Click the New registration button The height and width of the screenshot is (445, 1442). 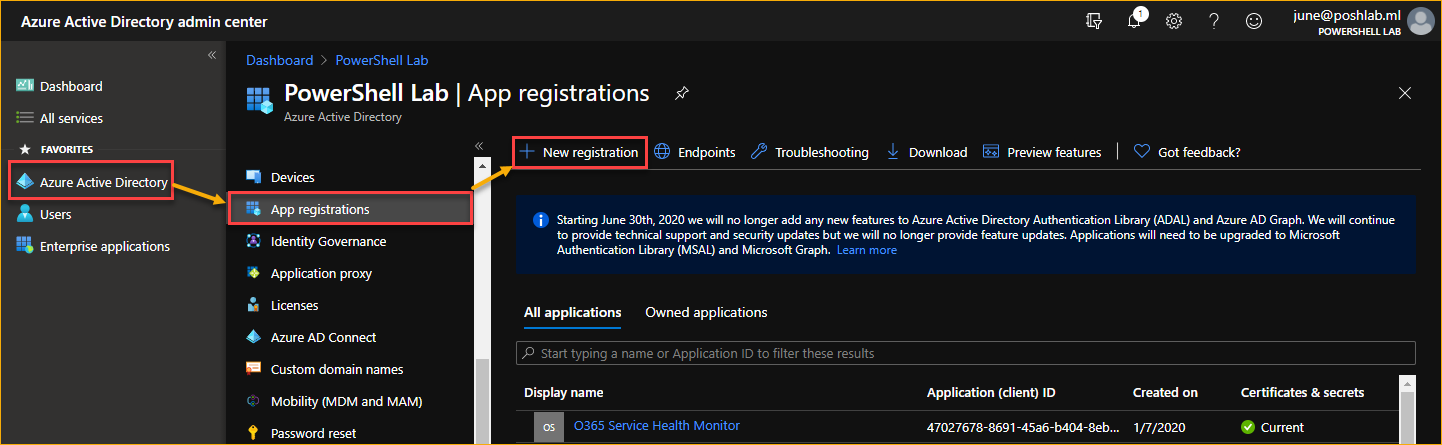(x=579, y=152)
